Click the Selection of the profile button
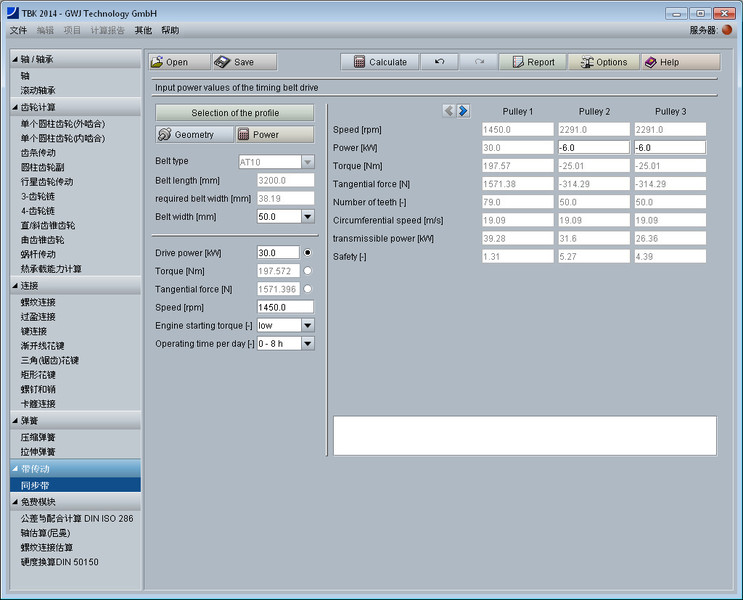This screenshot has height=600, width=743. [x=235, y=113]
